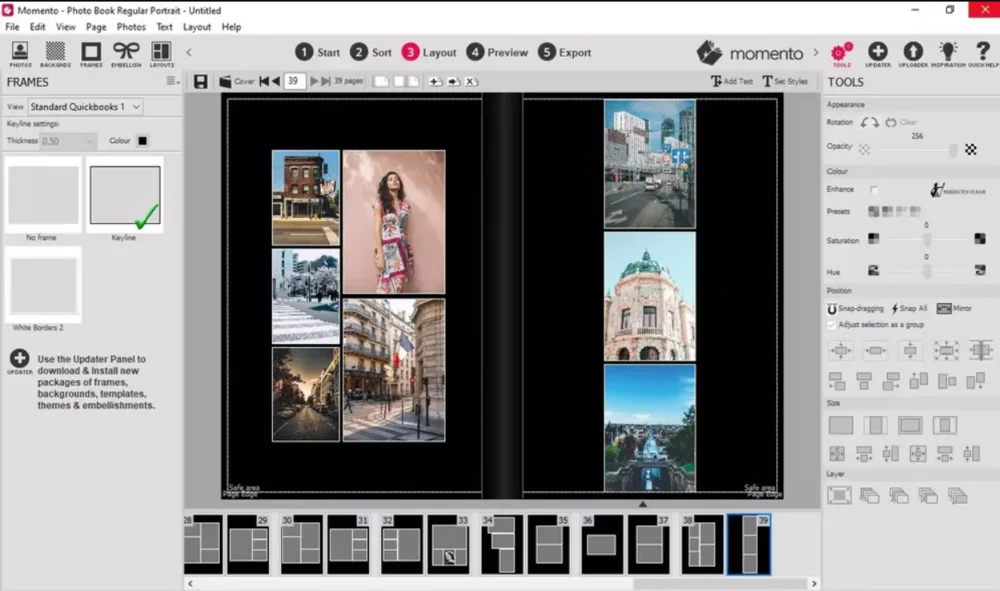Open the Thickness dropdown
Screen dimensions: 1000x591
tap(67, 141)
